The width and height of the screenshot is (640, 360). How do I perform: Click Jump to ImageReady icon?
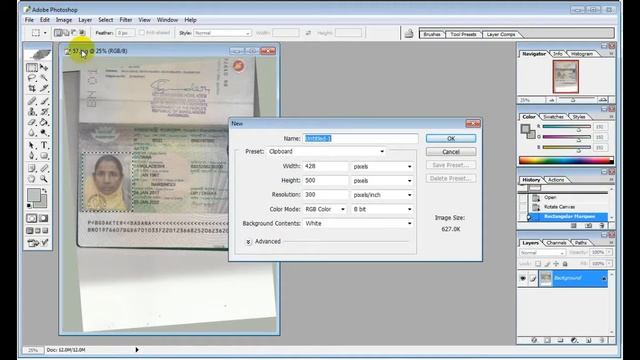click(x=38, y=243)
